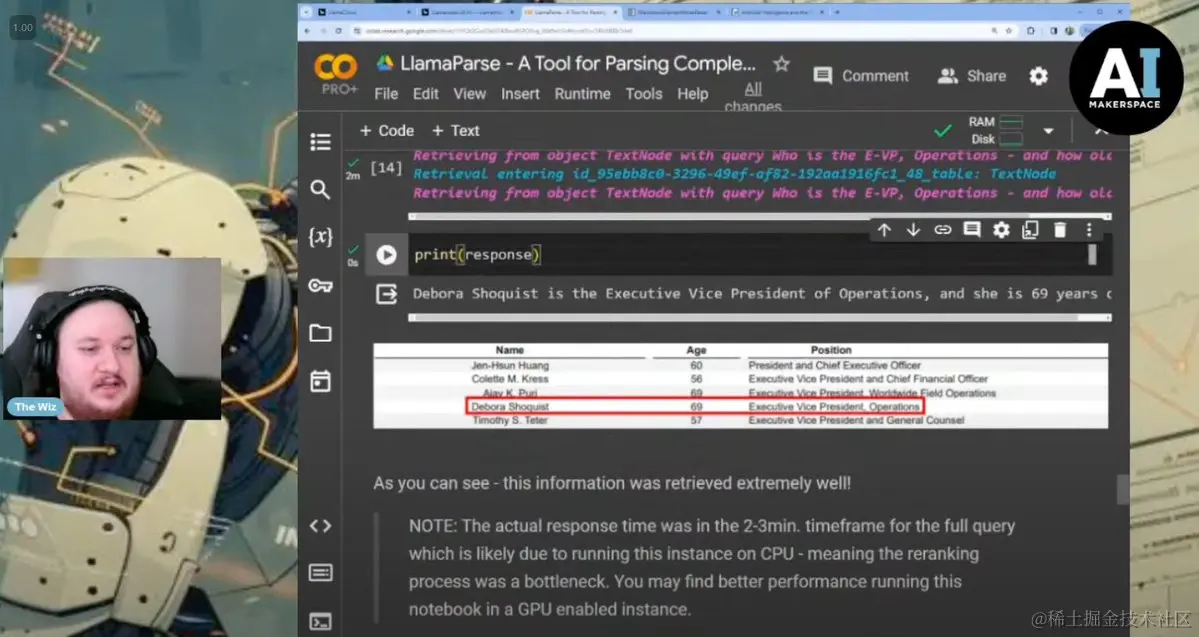Open the code snippets panel
Image resolution: width=1199 pixels, height=637 pixels.
click(x=320, y=525)
